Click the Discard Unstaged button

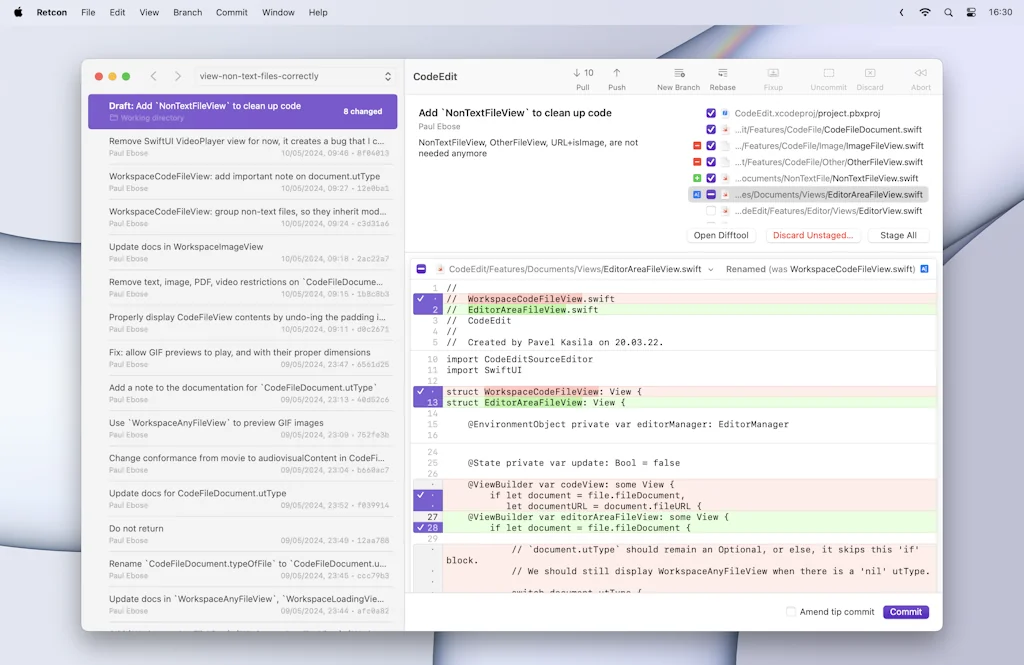pos(811,236)
